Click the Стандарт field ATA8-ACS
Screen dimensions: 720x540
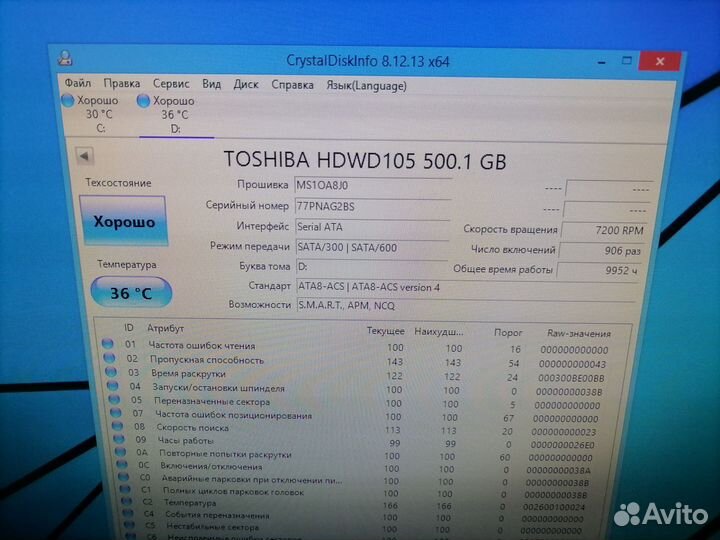tap(466, 287)
